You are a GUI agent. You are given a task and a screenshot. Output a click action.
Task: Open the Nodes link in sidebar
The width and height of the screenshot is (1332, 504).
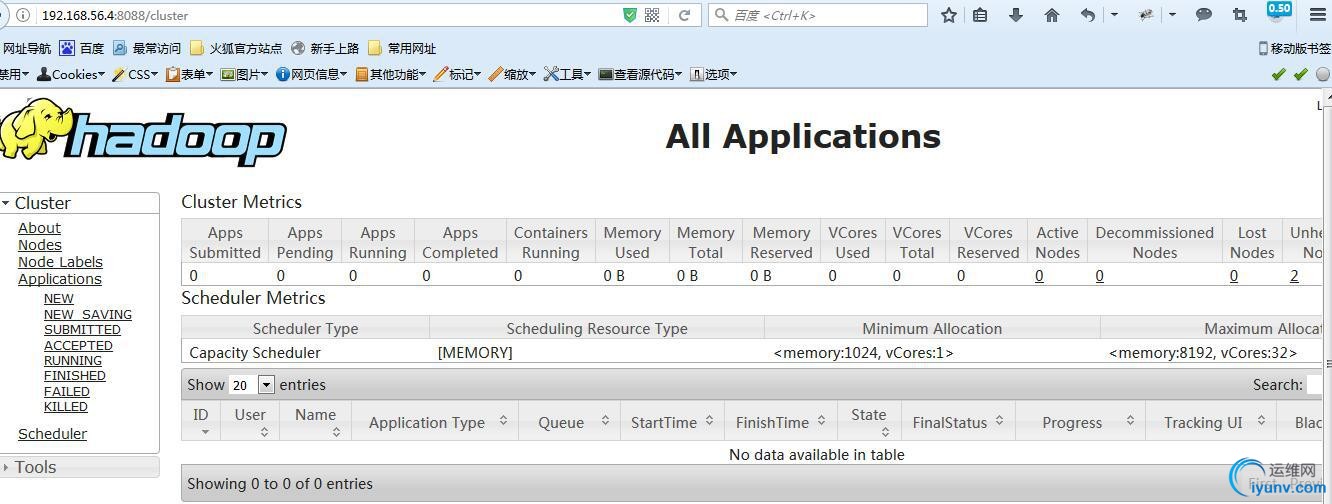(40, 245)
